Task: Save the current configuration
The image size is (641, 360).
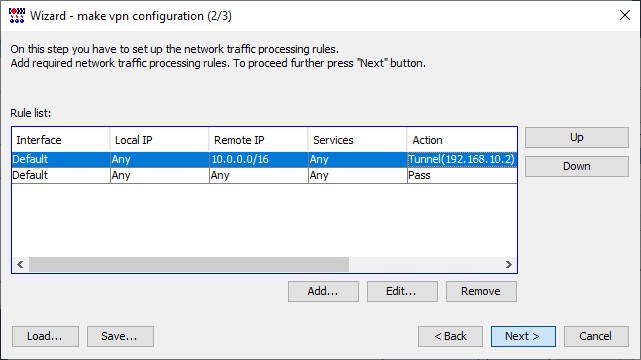Action: [x=120, y=336]
